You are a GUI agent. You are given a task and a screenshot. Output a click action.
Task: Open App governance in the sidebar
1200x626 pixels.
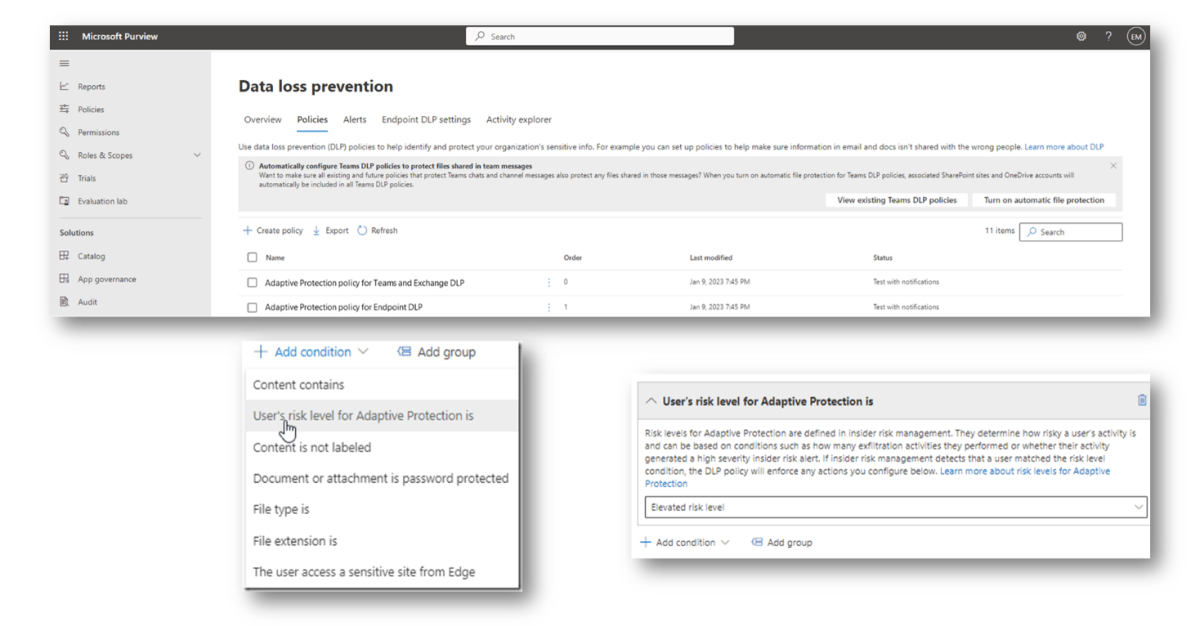106,280
